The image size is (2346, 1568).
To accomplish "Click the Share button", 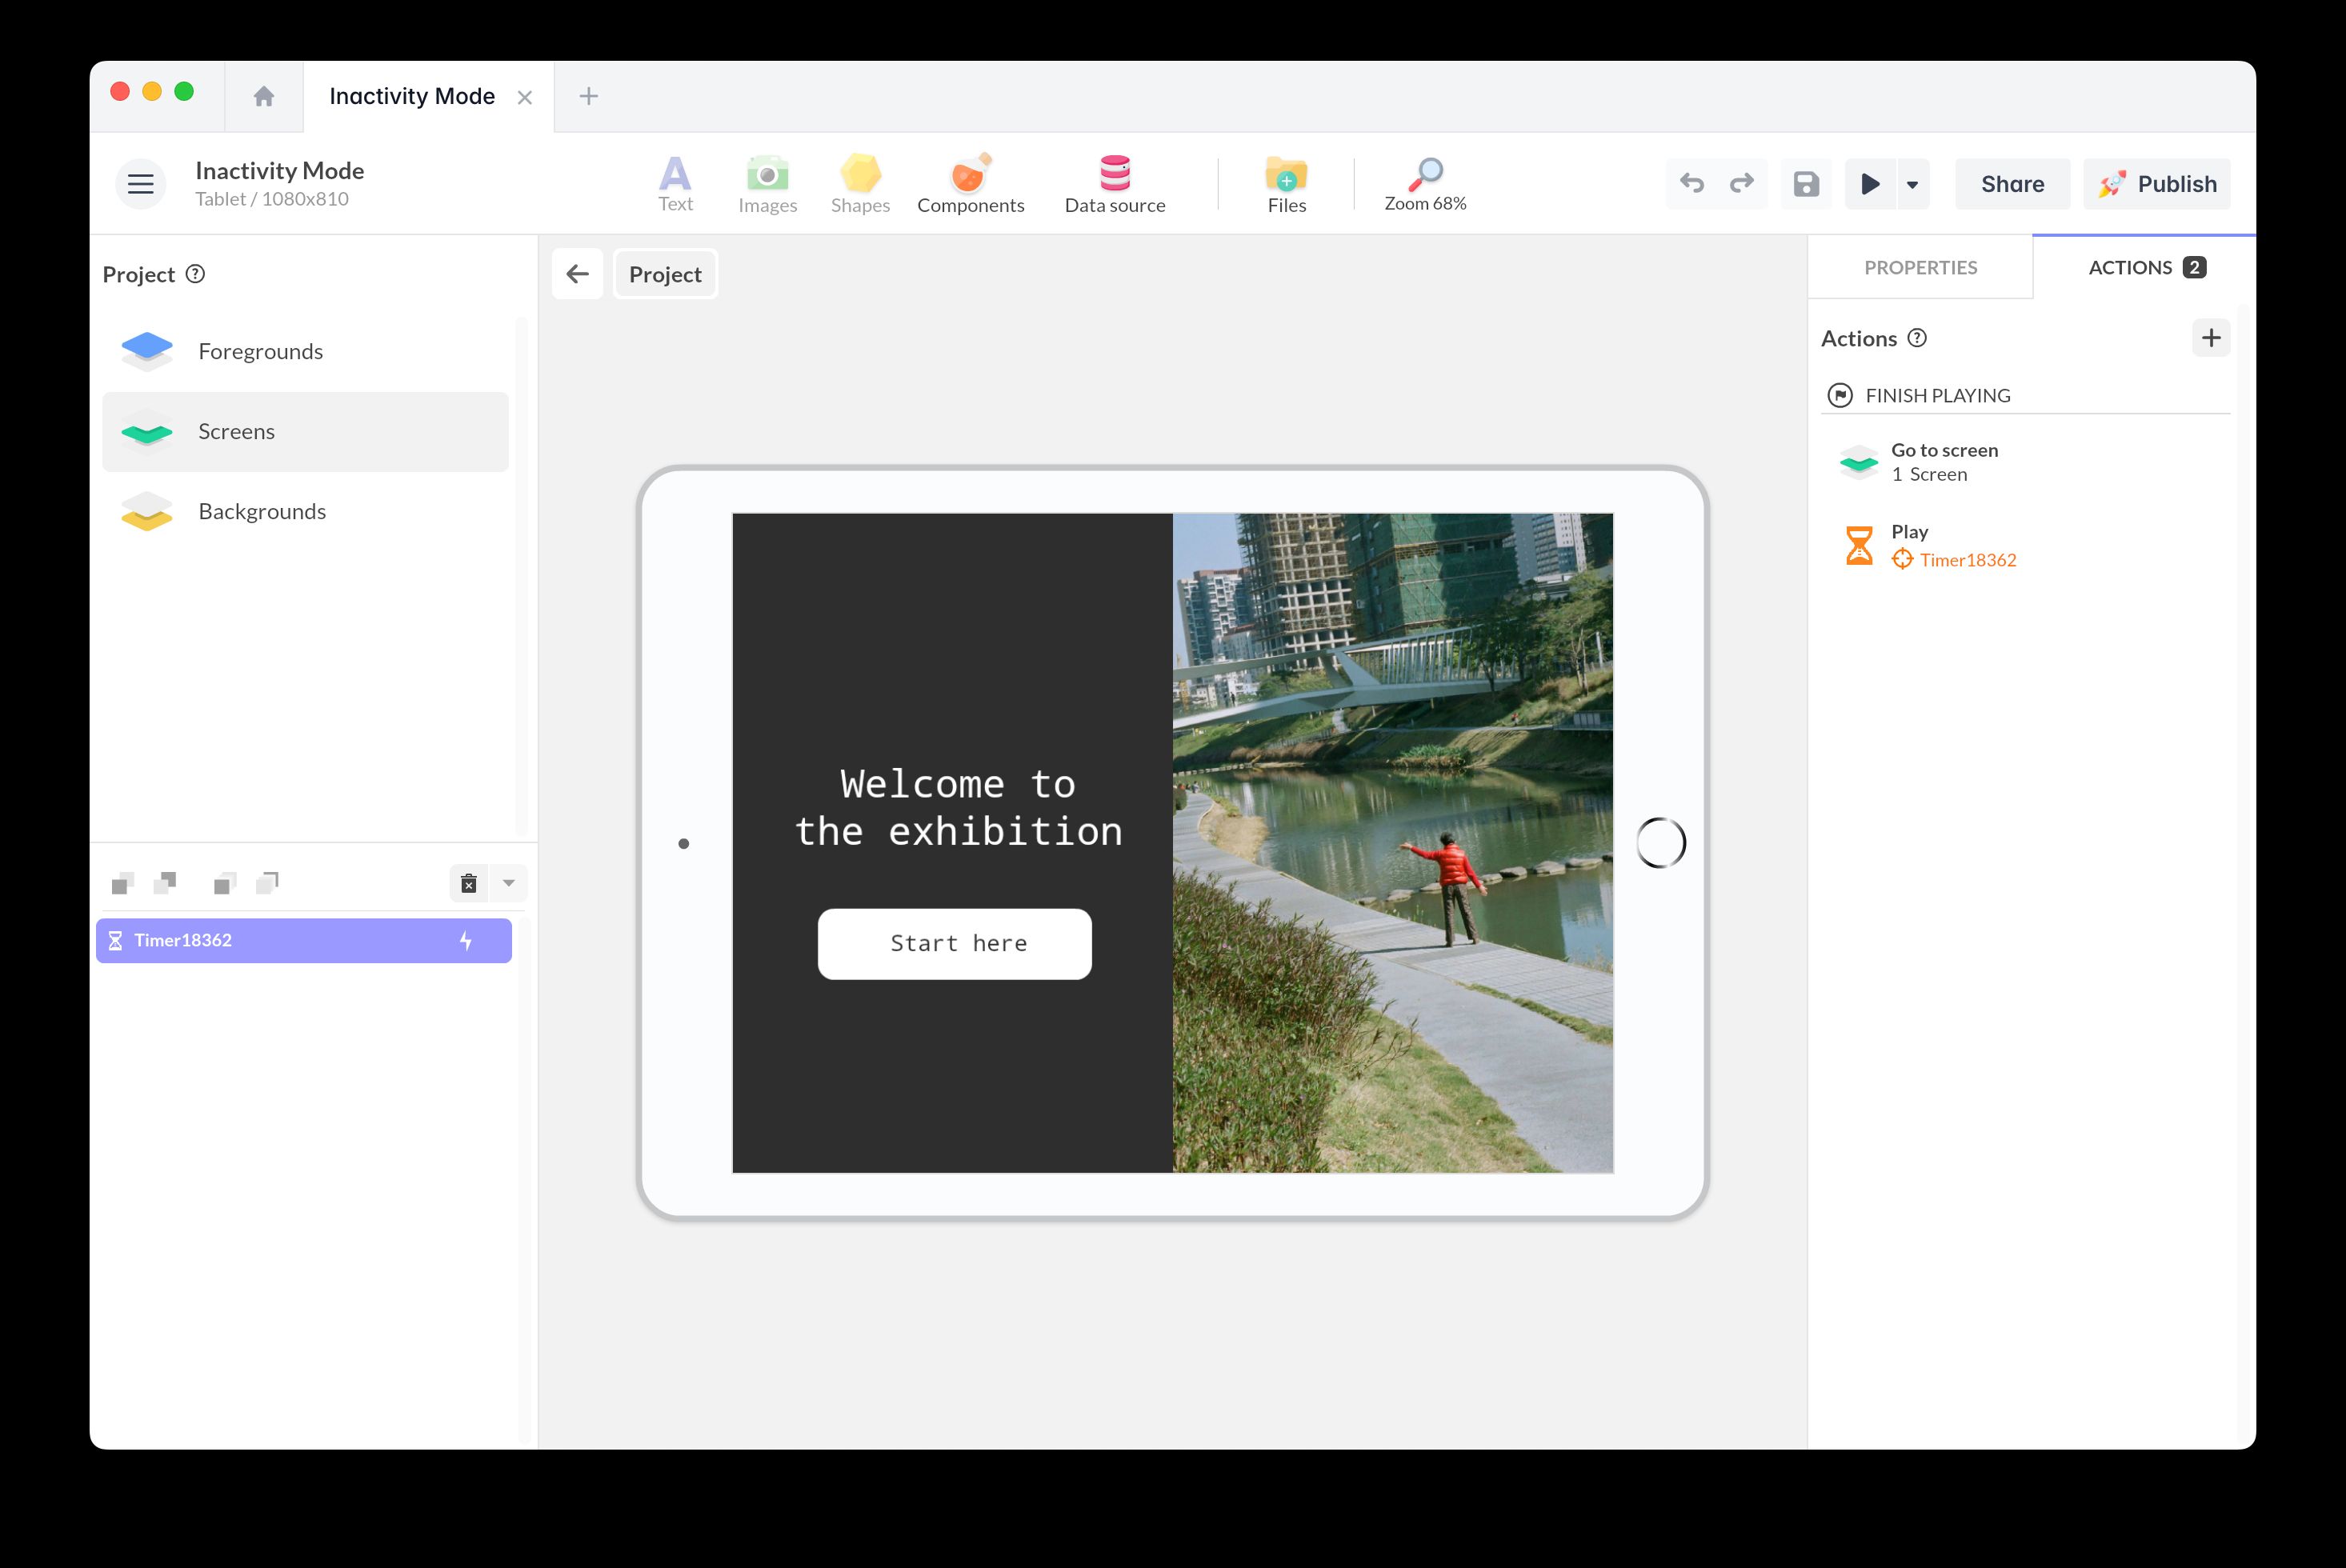I will [2012, 184].
